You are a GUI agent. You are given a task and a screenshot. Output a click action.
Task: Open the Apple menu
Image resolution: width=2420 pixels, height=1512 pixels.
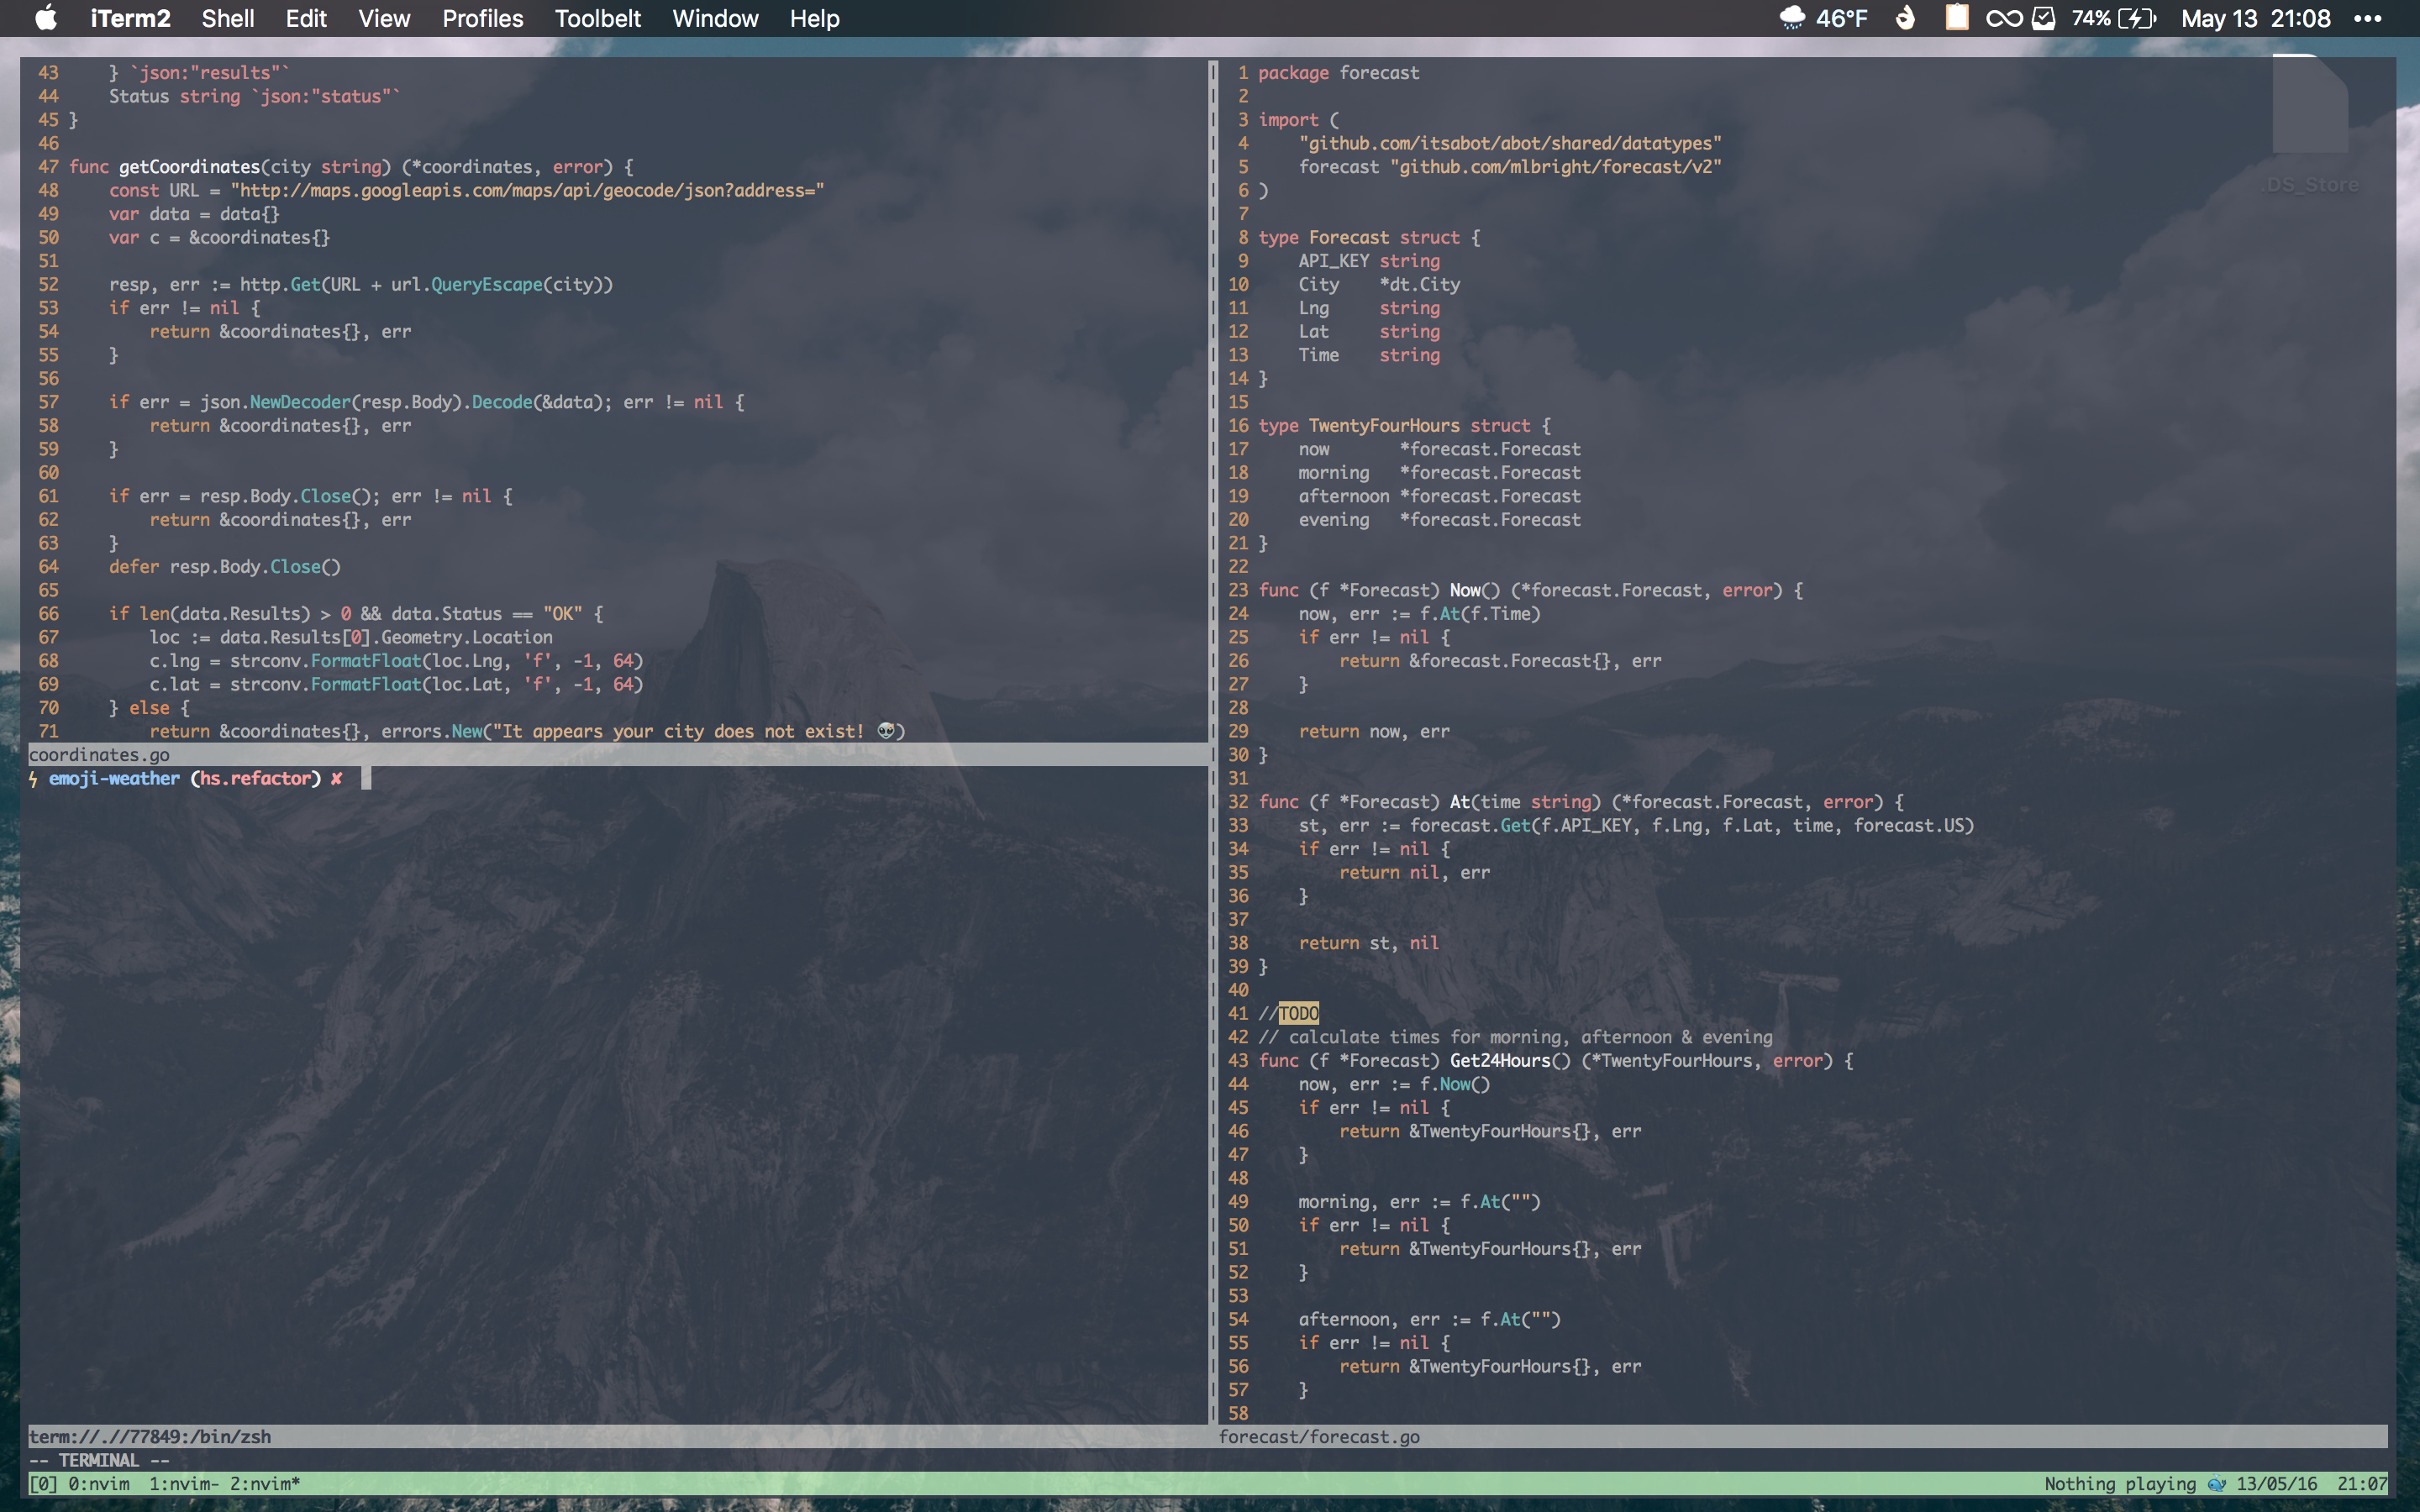[x=46, y=18]
